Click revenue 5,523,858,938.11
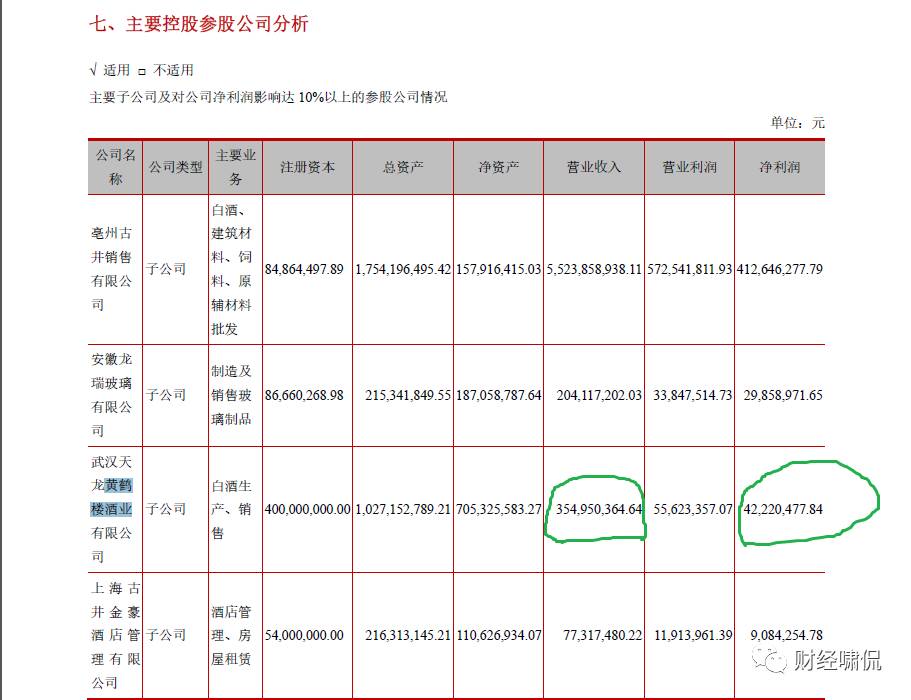The width and height of the screenshot is (911, 700). pos(594,270)
